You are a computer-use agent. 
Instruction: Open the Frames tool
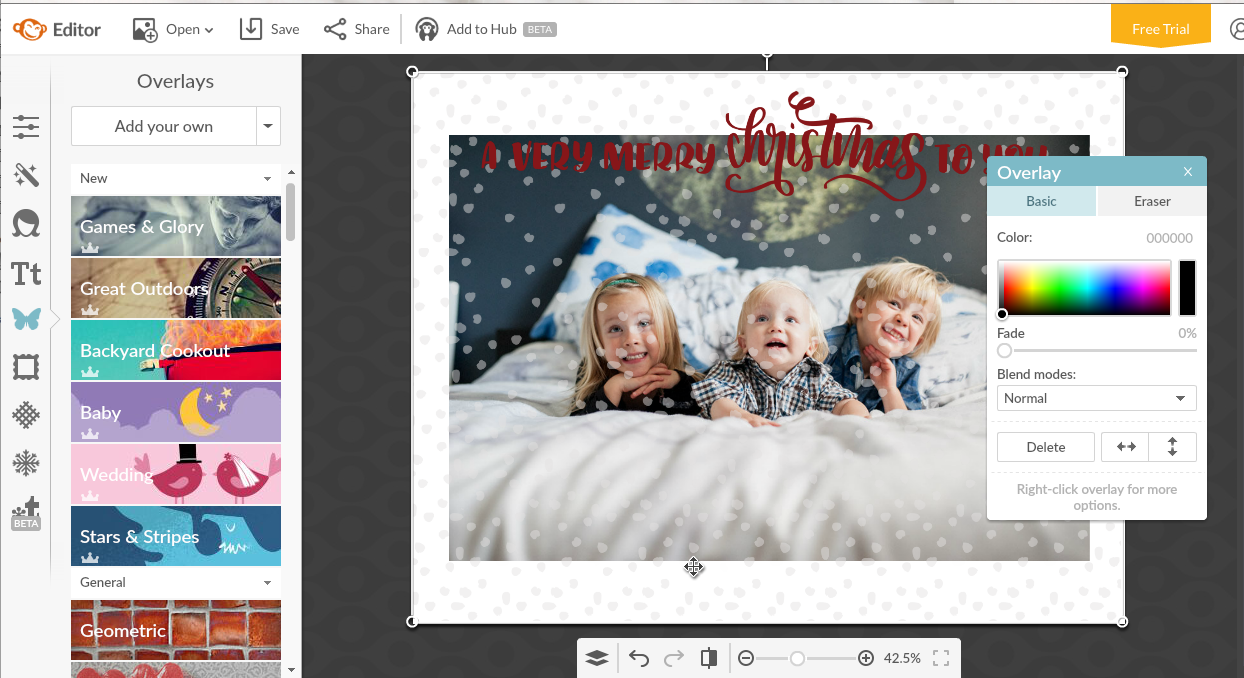26,367
